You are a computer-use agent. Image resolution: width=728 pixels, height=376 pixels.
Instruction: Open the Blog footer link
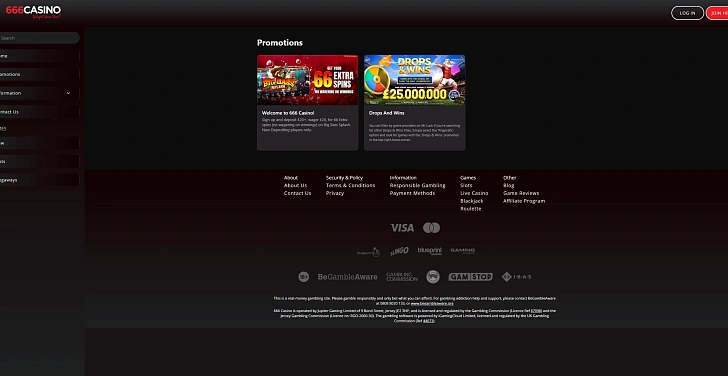pos(508,186)
